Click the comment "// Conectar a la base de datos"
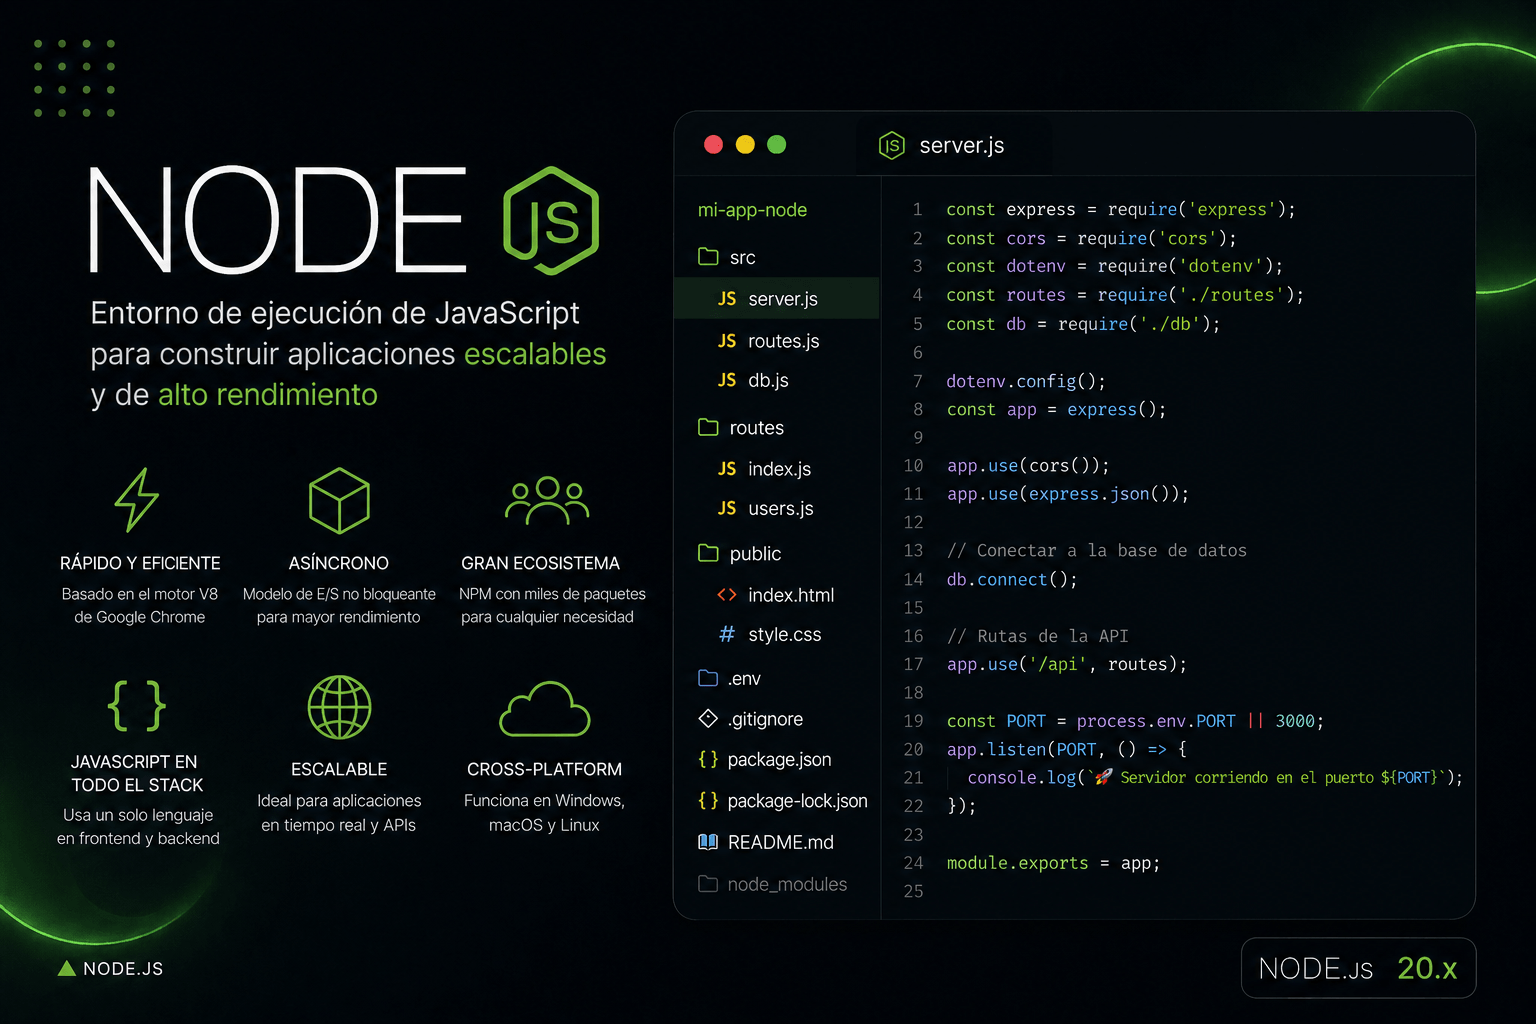 (1097, 551)
